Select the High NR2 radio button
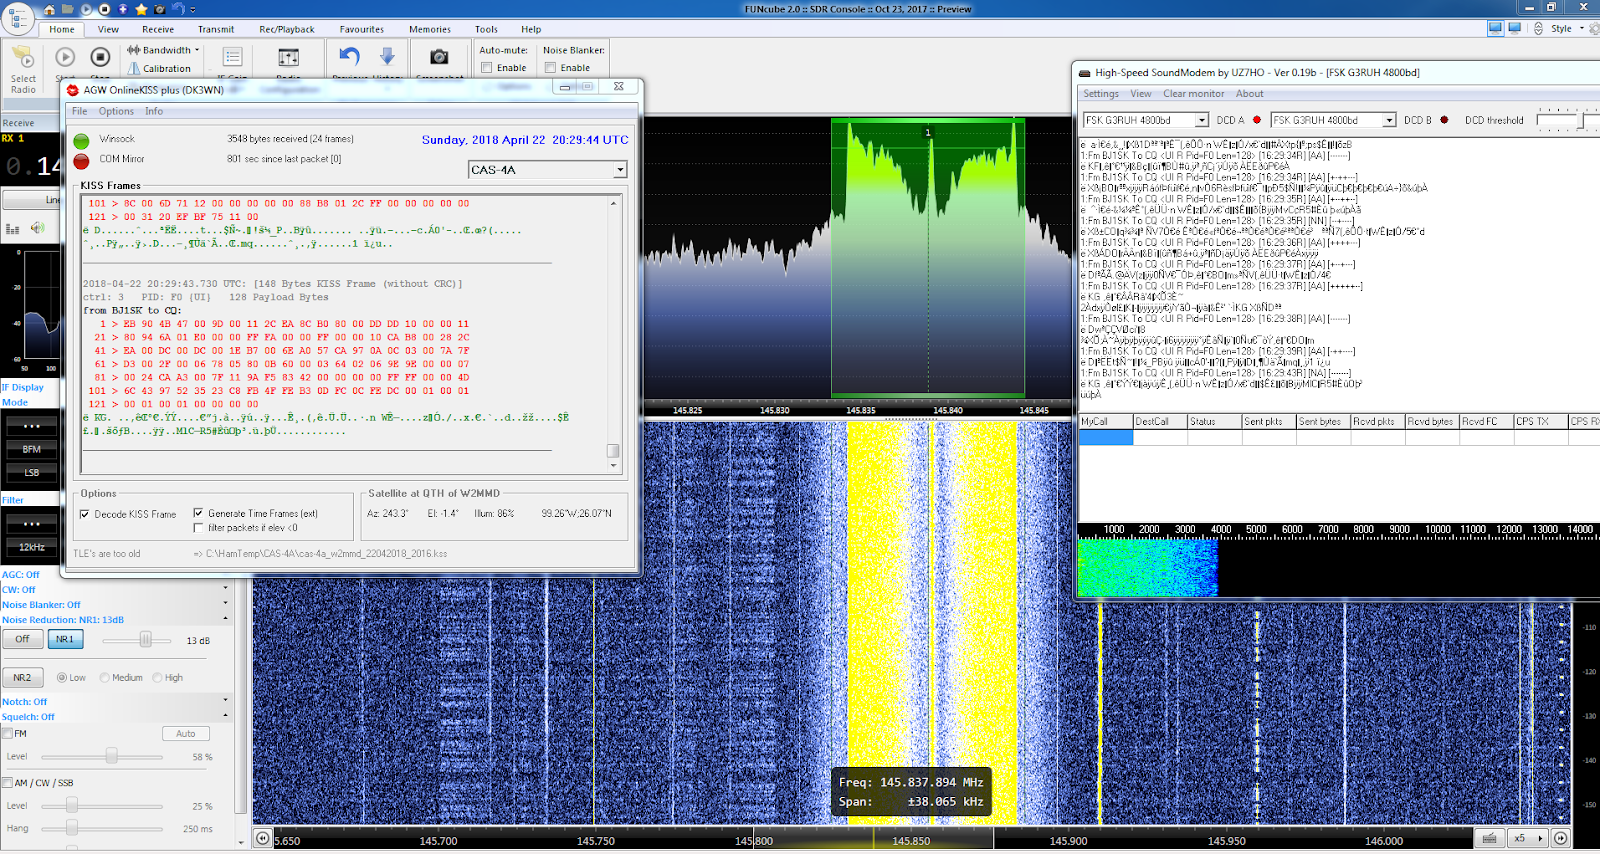Screen dimensions: 1600x854 click(x=157, y=678)
